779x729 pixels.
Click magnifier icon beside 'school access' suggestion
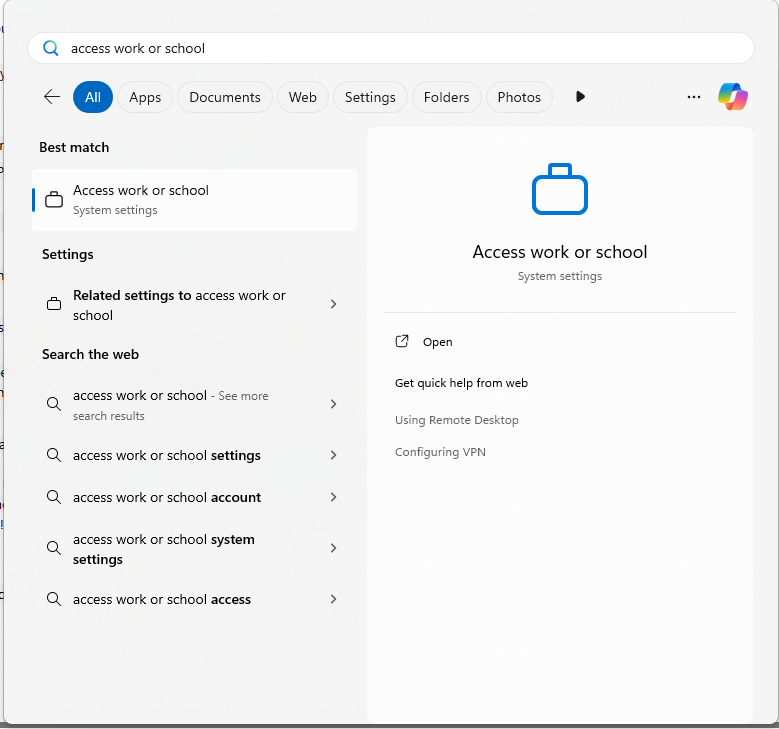point(54,599)
